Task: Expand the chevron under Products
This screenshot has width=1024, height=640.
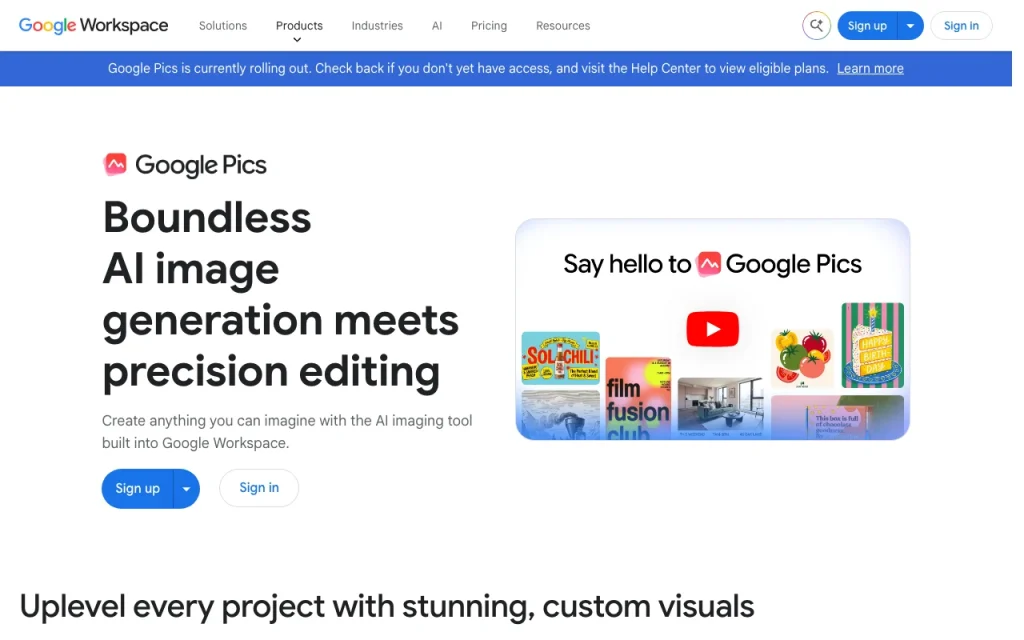Action: click(x=297, y=40)
